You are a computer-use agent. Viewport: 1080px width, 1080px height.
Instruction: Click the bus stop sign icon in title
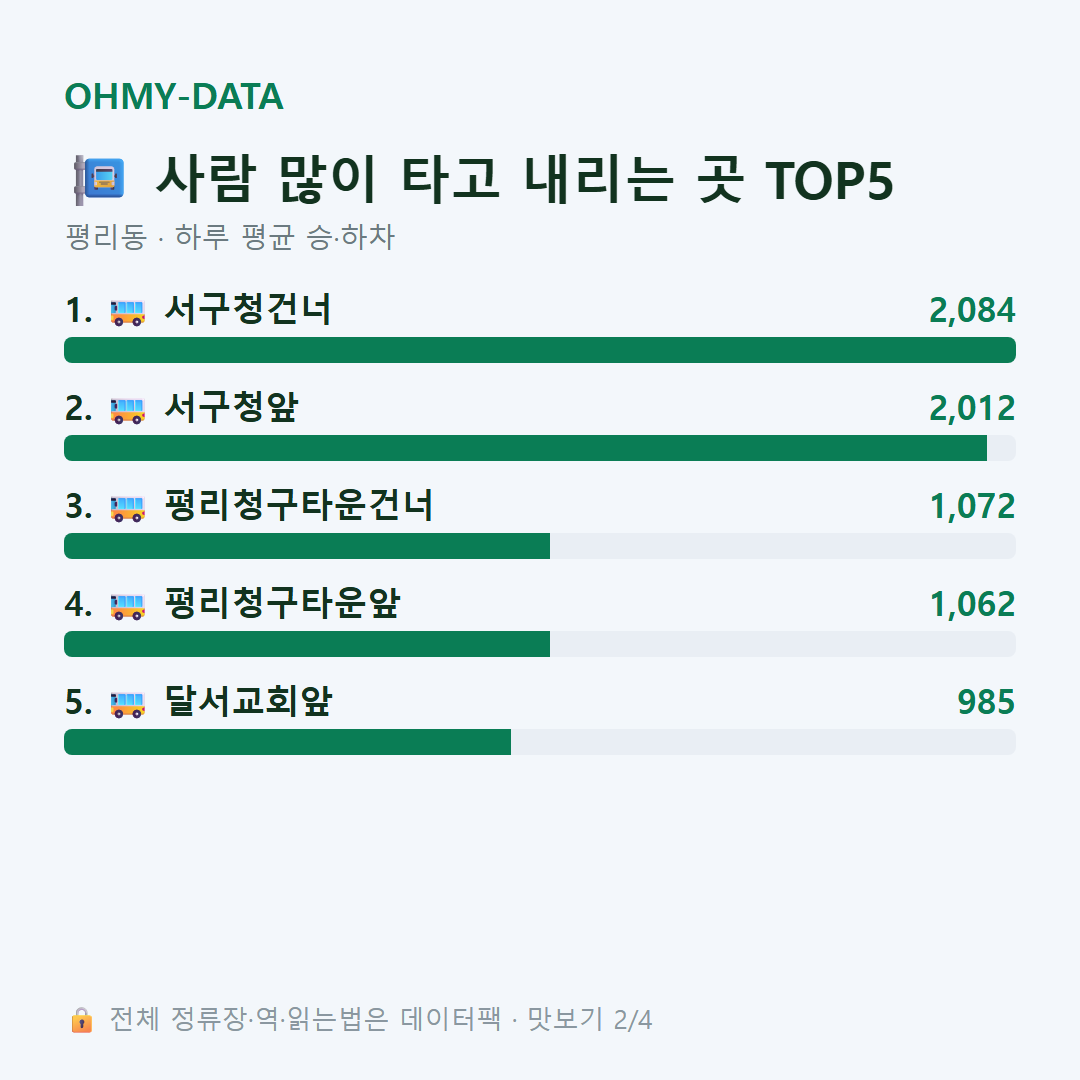99,180
